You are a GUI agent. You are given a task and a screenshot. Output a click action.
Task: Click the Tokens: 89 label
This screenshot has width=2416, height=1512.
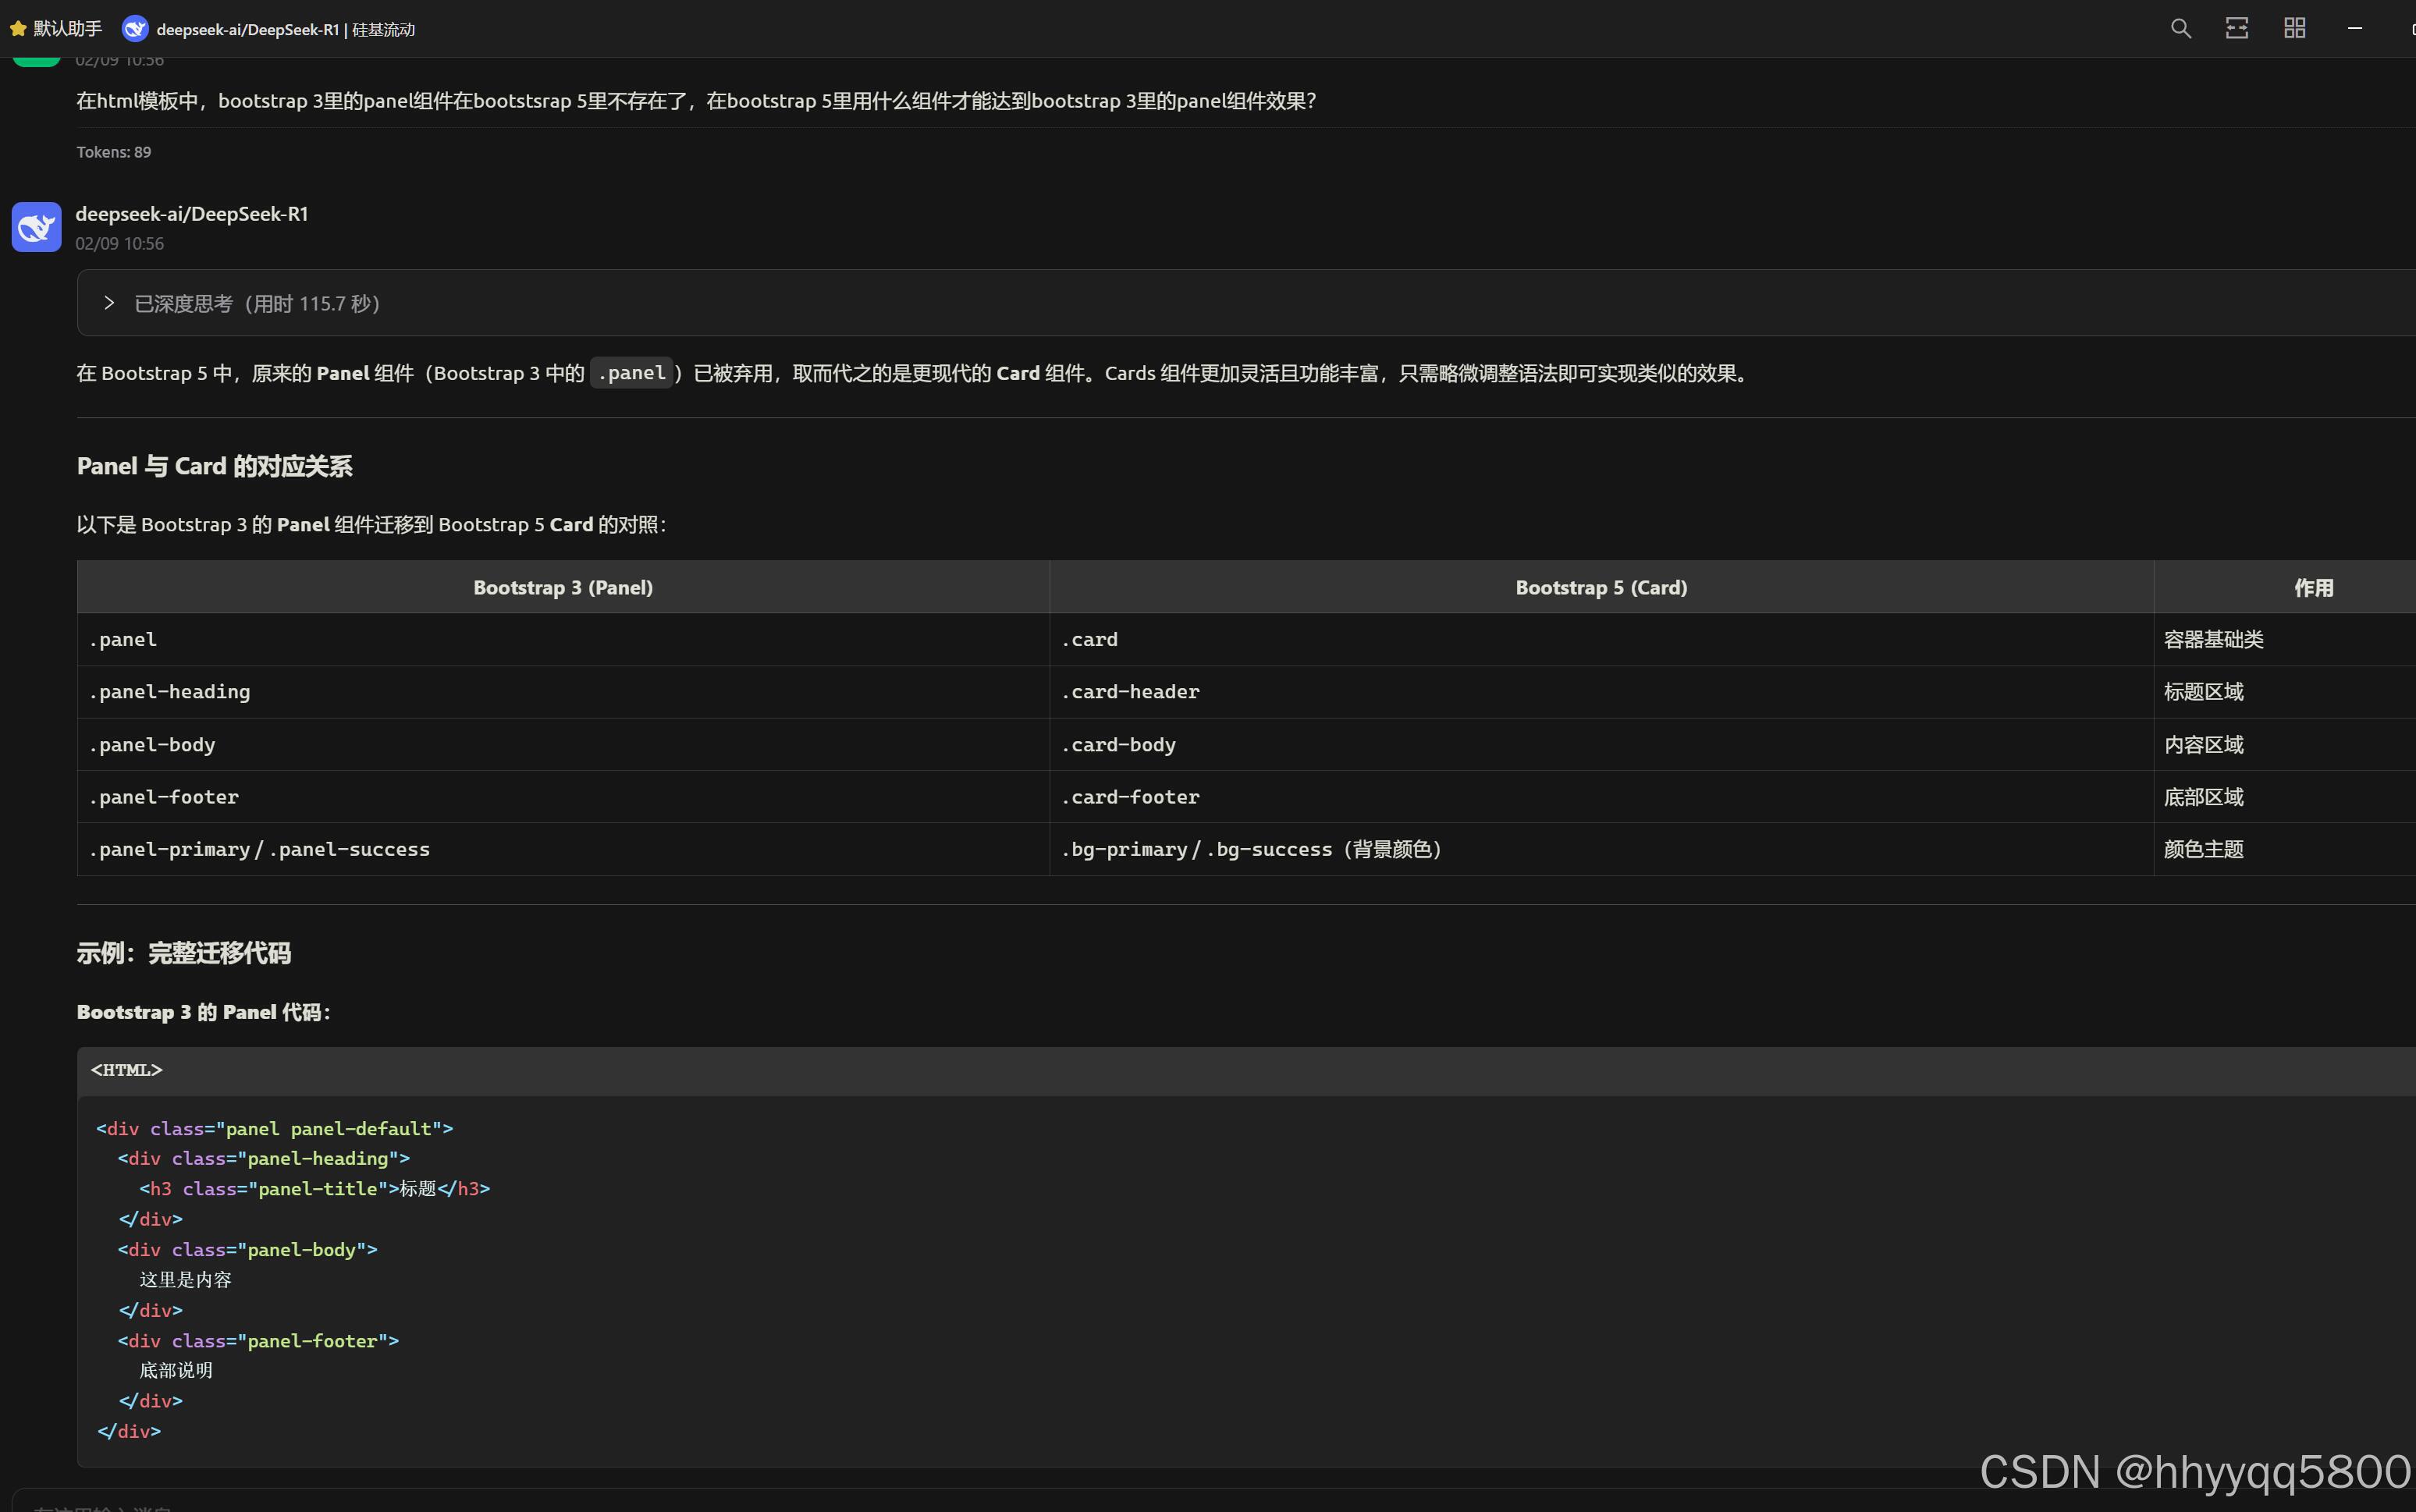[114, 152]
